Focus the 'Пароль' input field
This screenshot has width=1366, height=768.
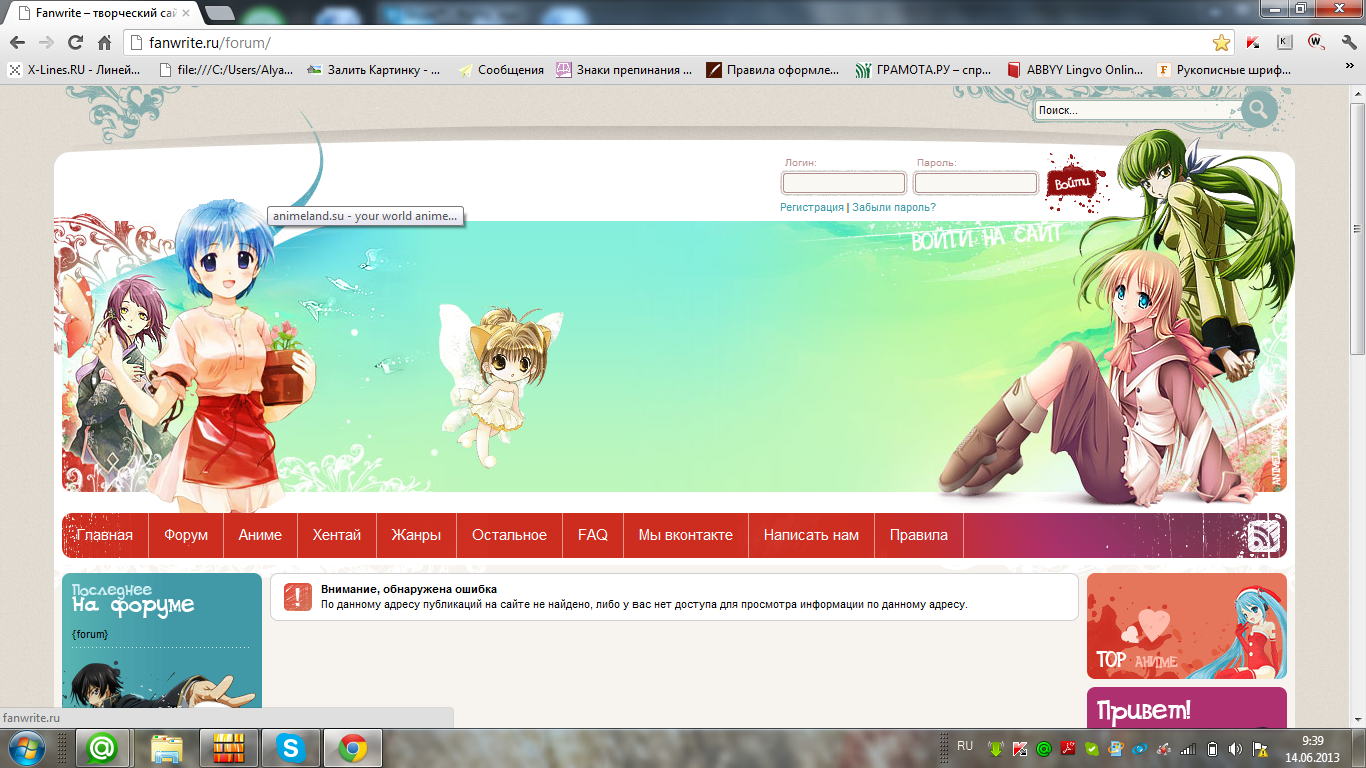point(976,183)
